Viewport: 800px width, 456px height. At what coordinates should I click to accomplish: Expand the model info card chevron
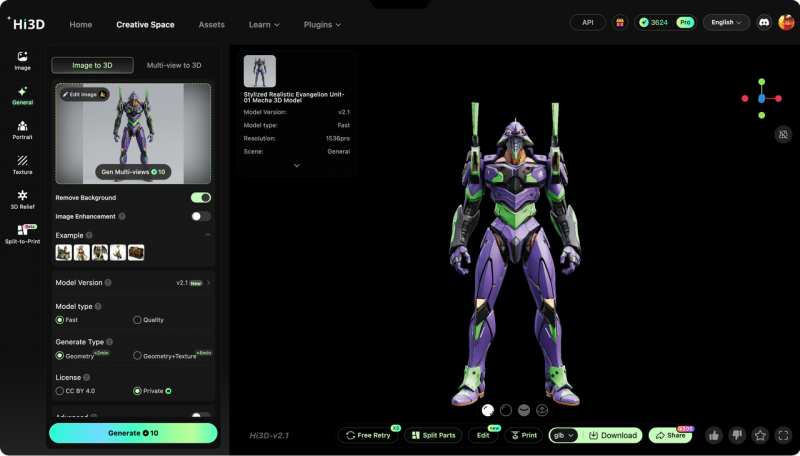pos(296,165)
